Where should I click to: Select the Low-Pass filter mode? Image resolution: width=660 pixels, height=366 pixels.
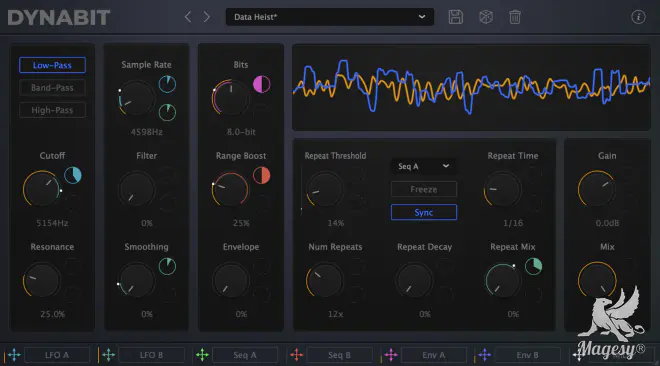pos(52,65)
